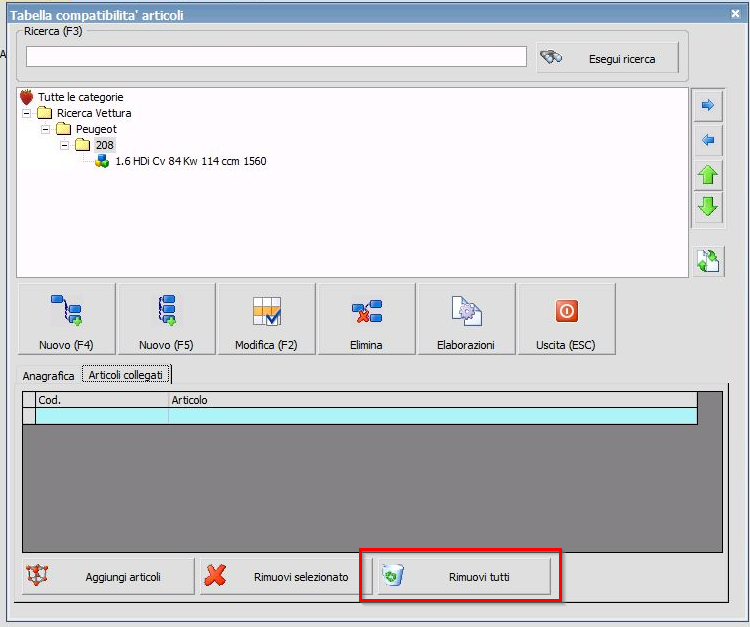Click the Cod. column header
The height and width of the screenshot is (627, 750).
(x=102, y=400)
